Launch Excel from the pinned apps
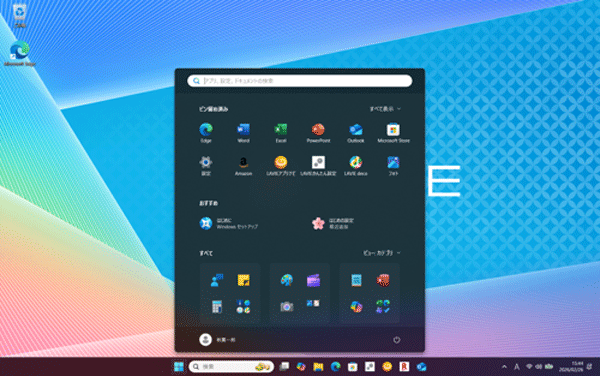 pos(281,132)
